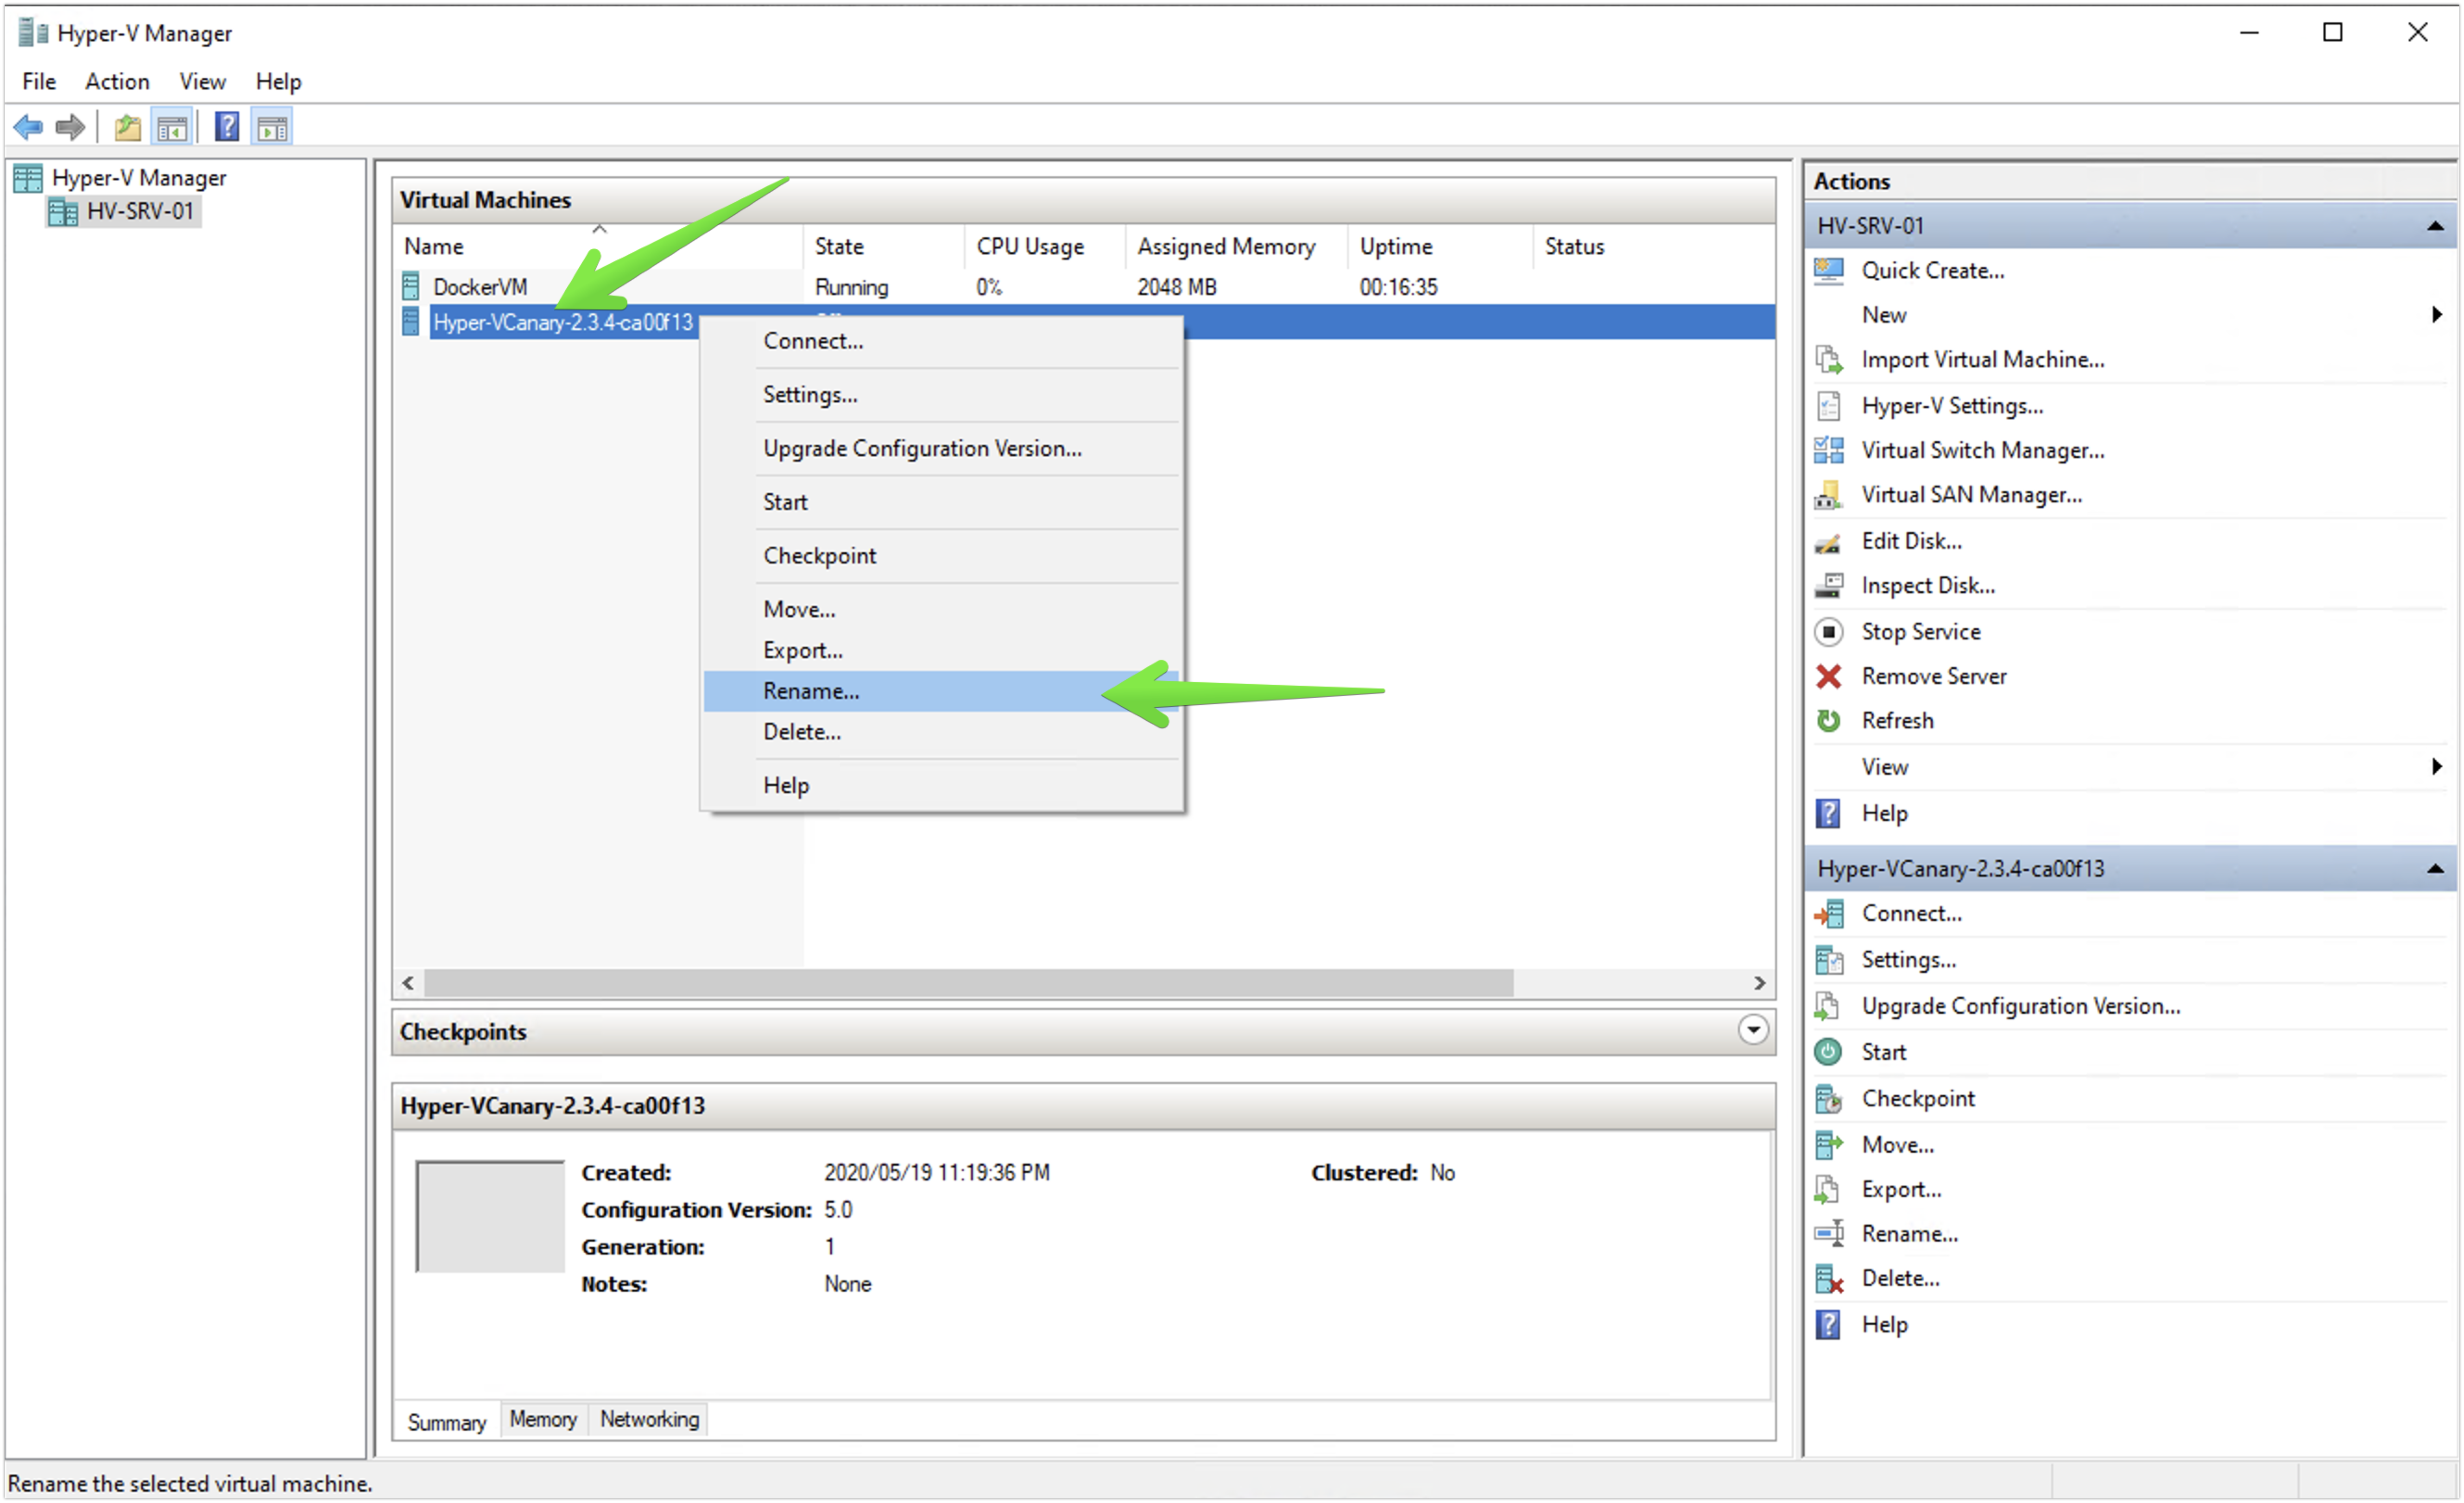Sort by the Uptime column header
The width and height of the screenshot is (2464, 1503).
tap(1440, 246)
